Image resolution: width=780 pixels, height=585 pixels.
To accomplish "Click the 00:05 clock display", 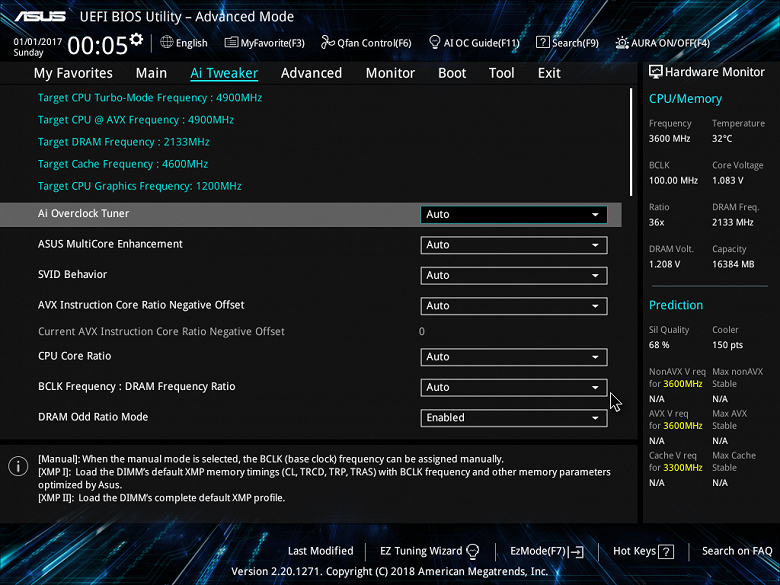I will (x=98, y=45).
